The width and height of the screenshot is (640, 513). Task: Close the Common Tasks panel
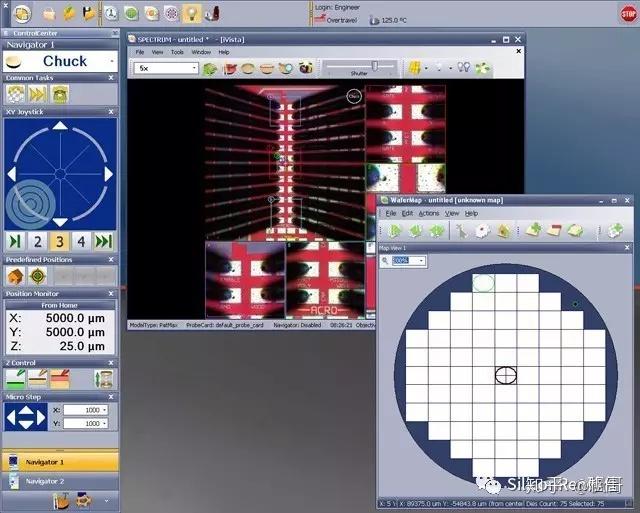111,78
